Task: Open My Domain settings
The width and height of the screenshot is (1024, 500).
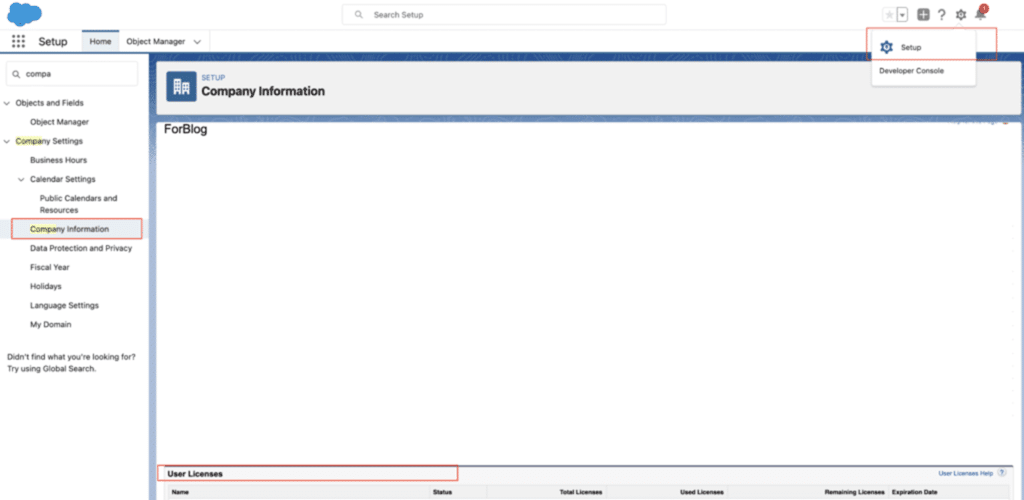Action: pos(51,324)
